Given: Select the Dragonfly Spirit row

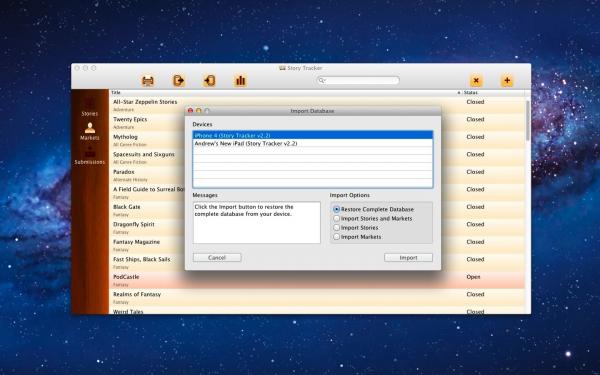Looking at the screenshot, I should click(317, 228).
